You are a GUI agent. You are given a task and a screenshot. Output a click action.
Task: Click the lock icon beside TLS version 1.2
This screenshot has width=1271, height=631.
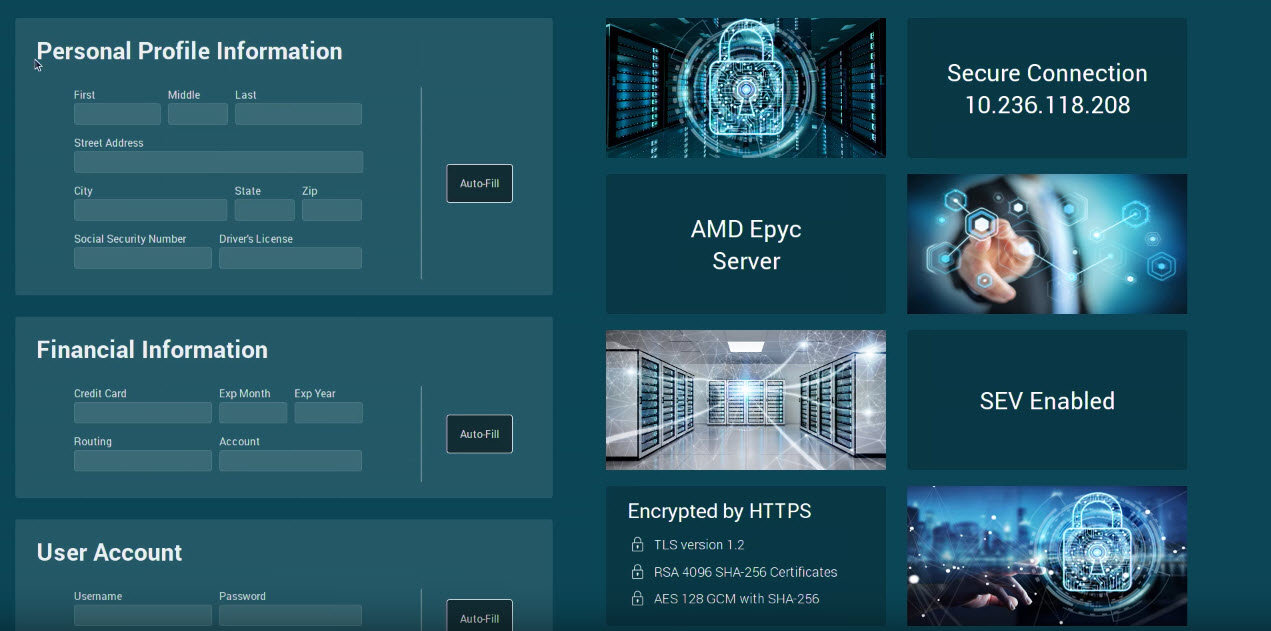click(637, 545)
